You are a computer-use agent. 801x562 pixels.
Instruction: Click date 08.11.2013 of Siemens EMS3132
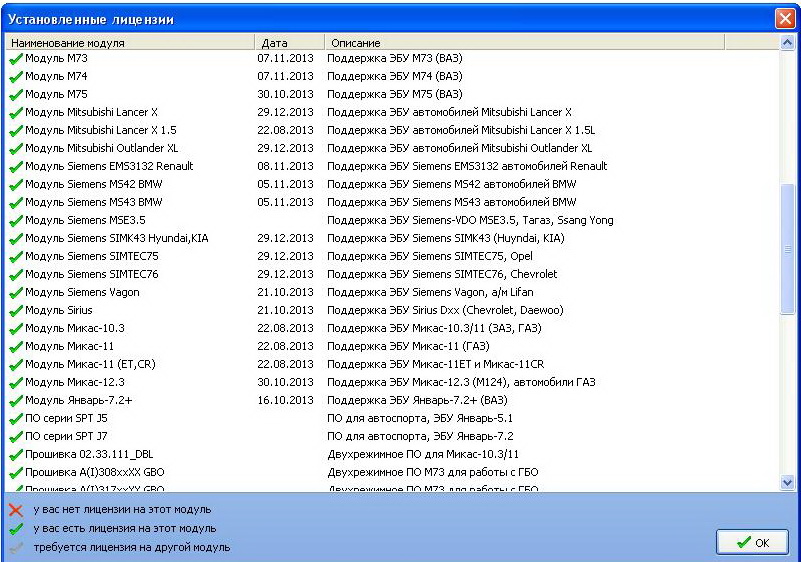285,166
